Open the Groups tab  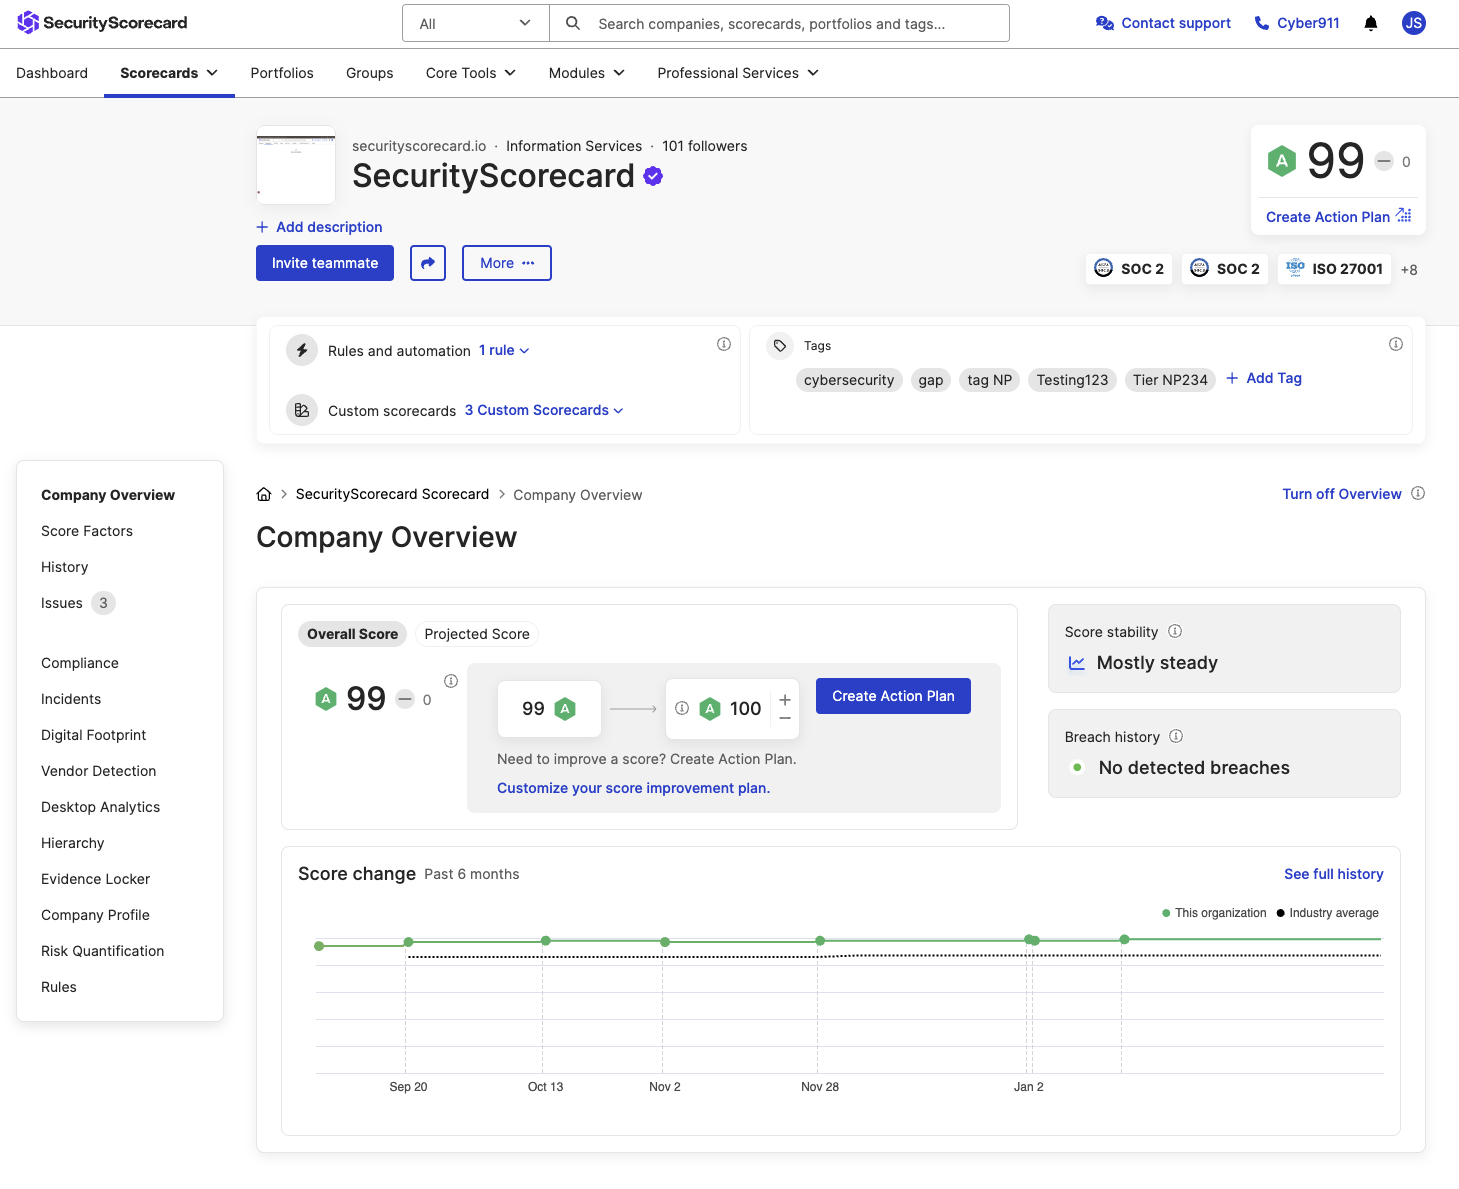[x=370, y=73]
